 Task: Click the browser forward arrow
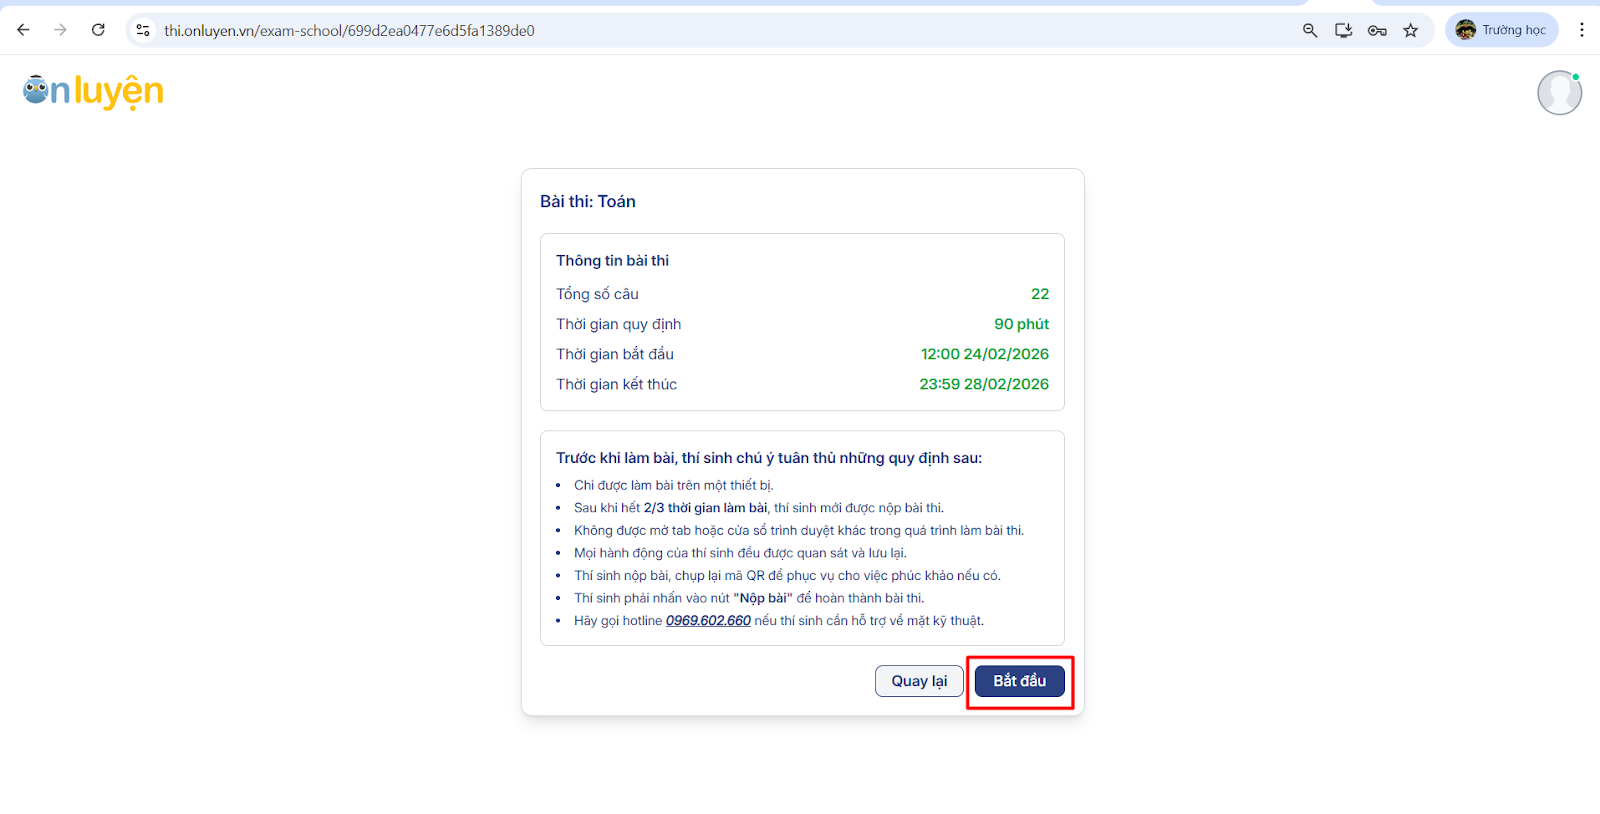point(61,30)
